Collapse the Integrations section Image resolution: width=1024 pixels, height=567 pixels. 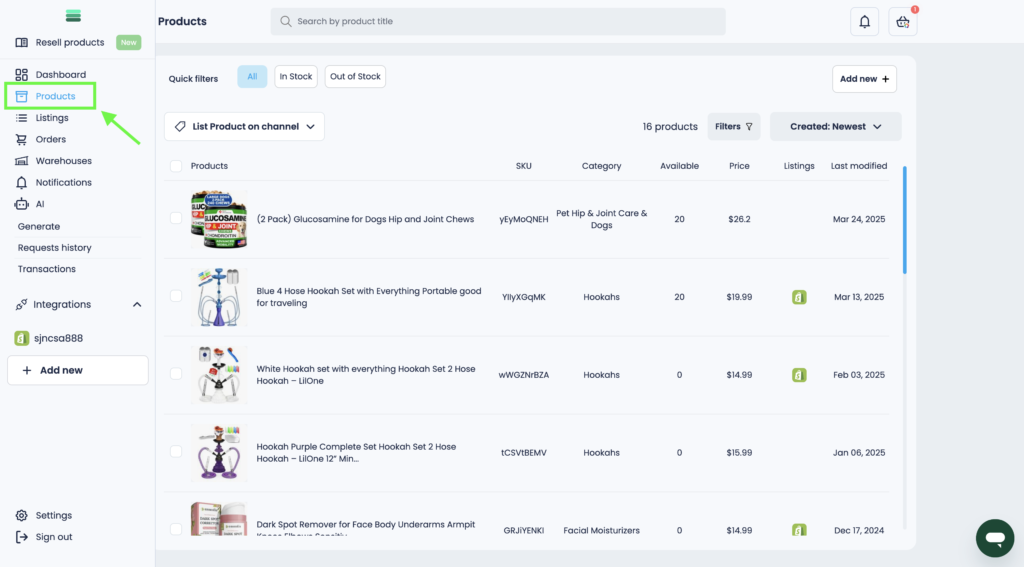[137, 305]
